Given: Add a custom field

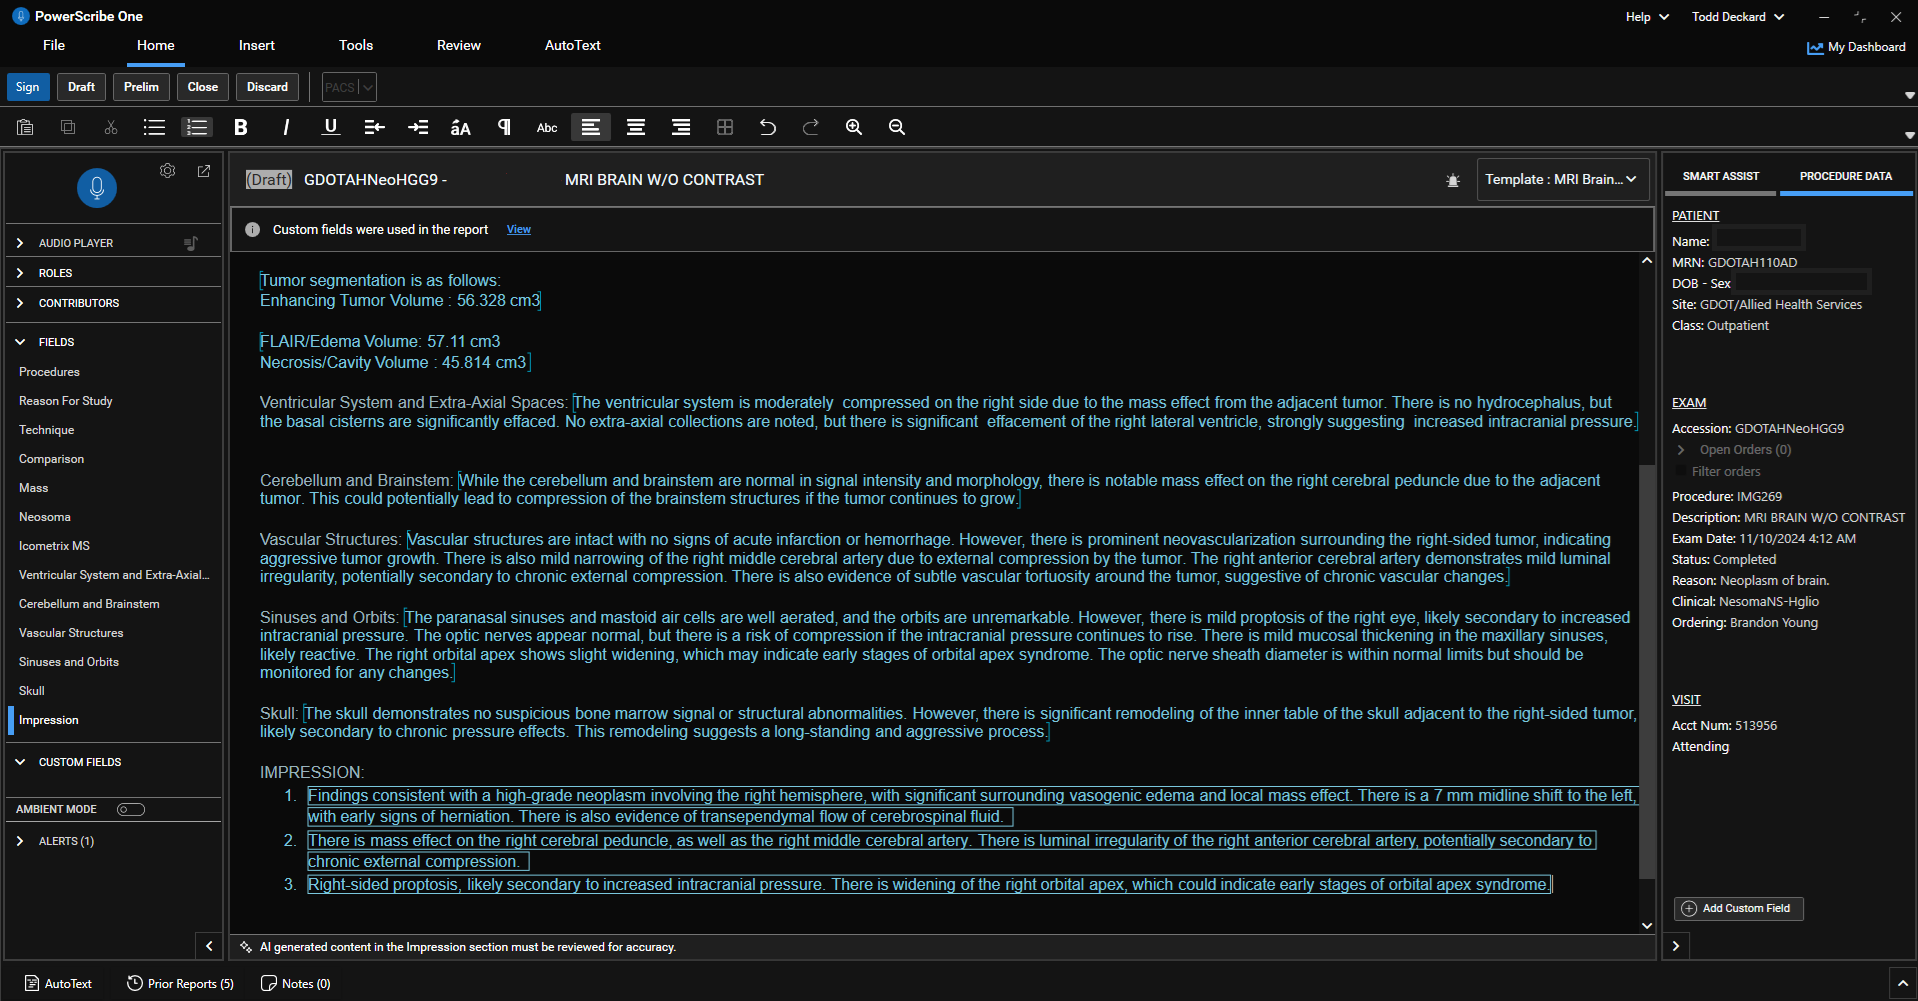Looking at the screenshot, I should tap(1738, 908).
